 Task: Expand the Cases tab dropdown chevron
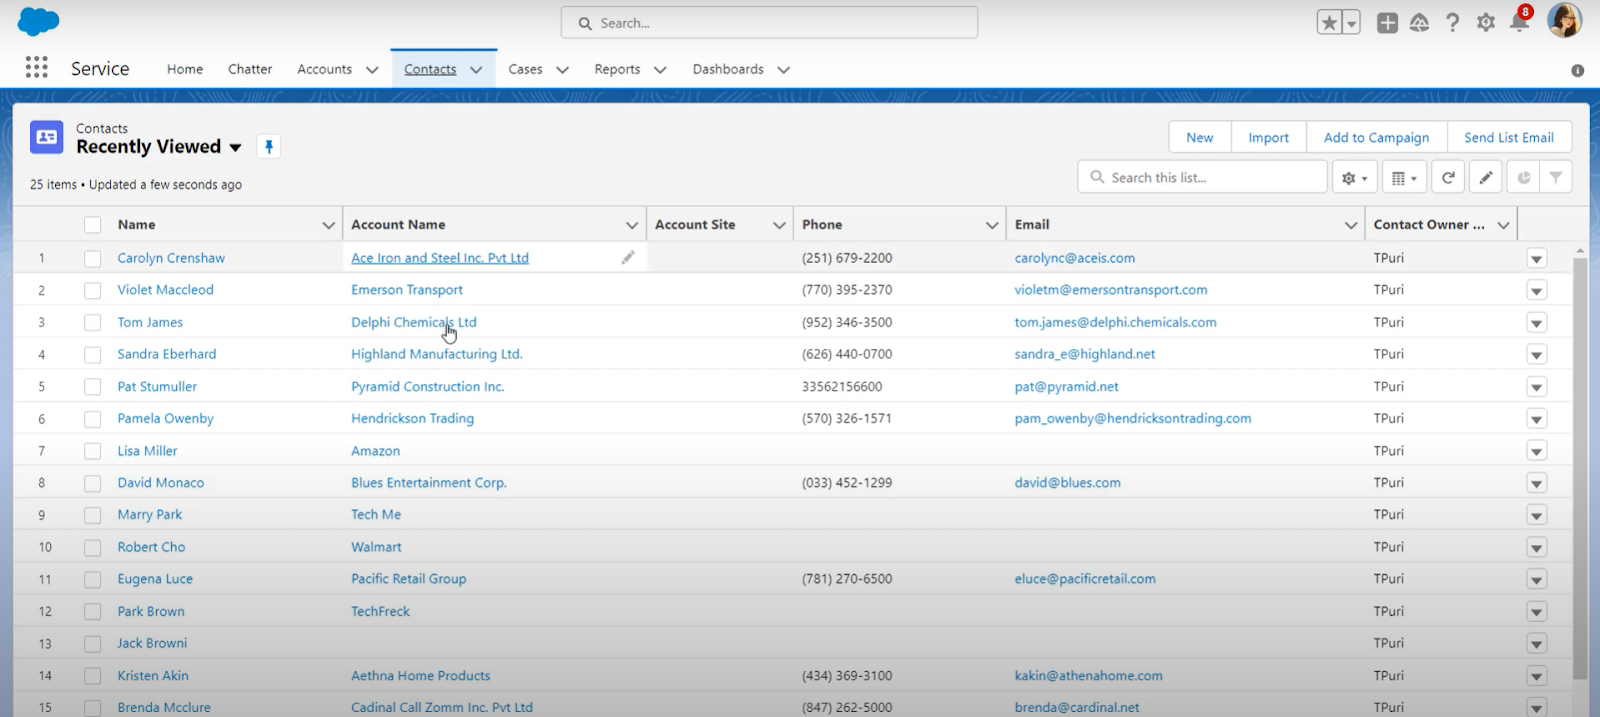click(x=562, y=70)
